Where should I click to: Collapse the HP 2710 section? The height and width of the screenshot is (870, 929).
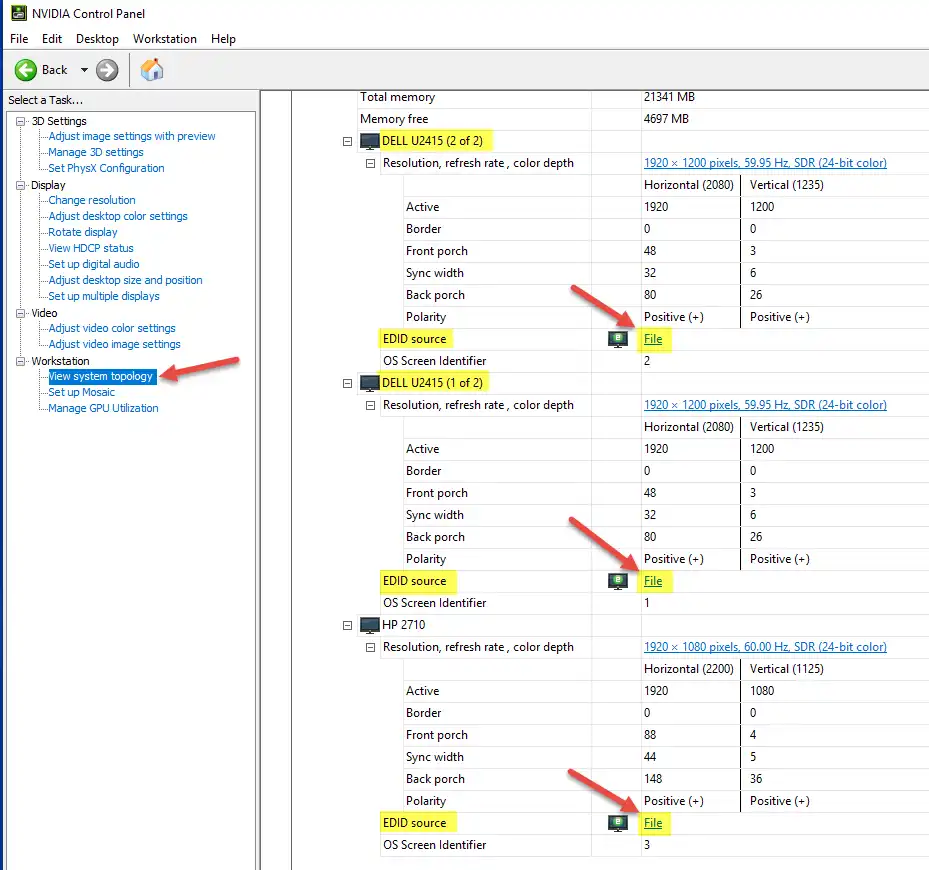(347, 624)
